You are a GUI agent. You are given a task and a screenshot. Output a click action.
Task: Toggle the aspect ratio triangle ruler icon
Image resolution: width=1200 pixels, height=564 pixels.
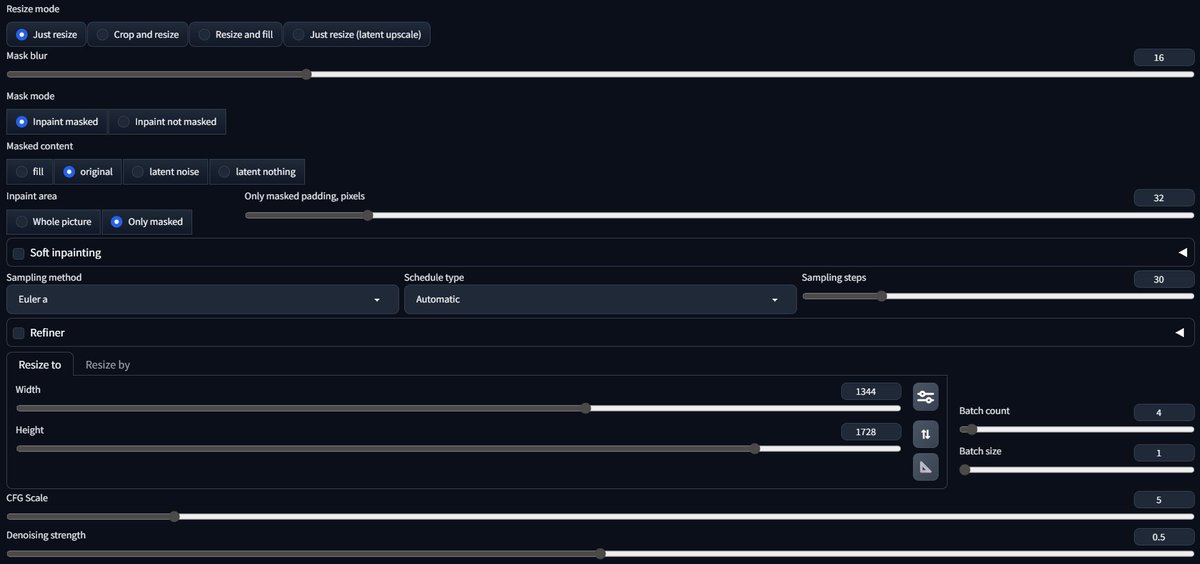point(925,467)
